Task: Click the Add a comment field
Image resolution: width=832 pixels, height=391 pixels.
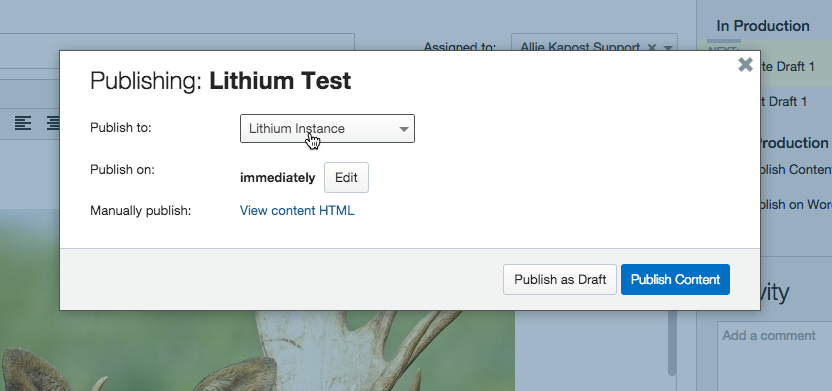Action: [x=775, y=355]
